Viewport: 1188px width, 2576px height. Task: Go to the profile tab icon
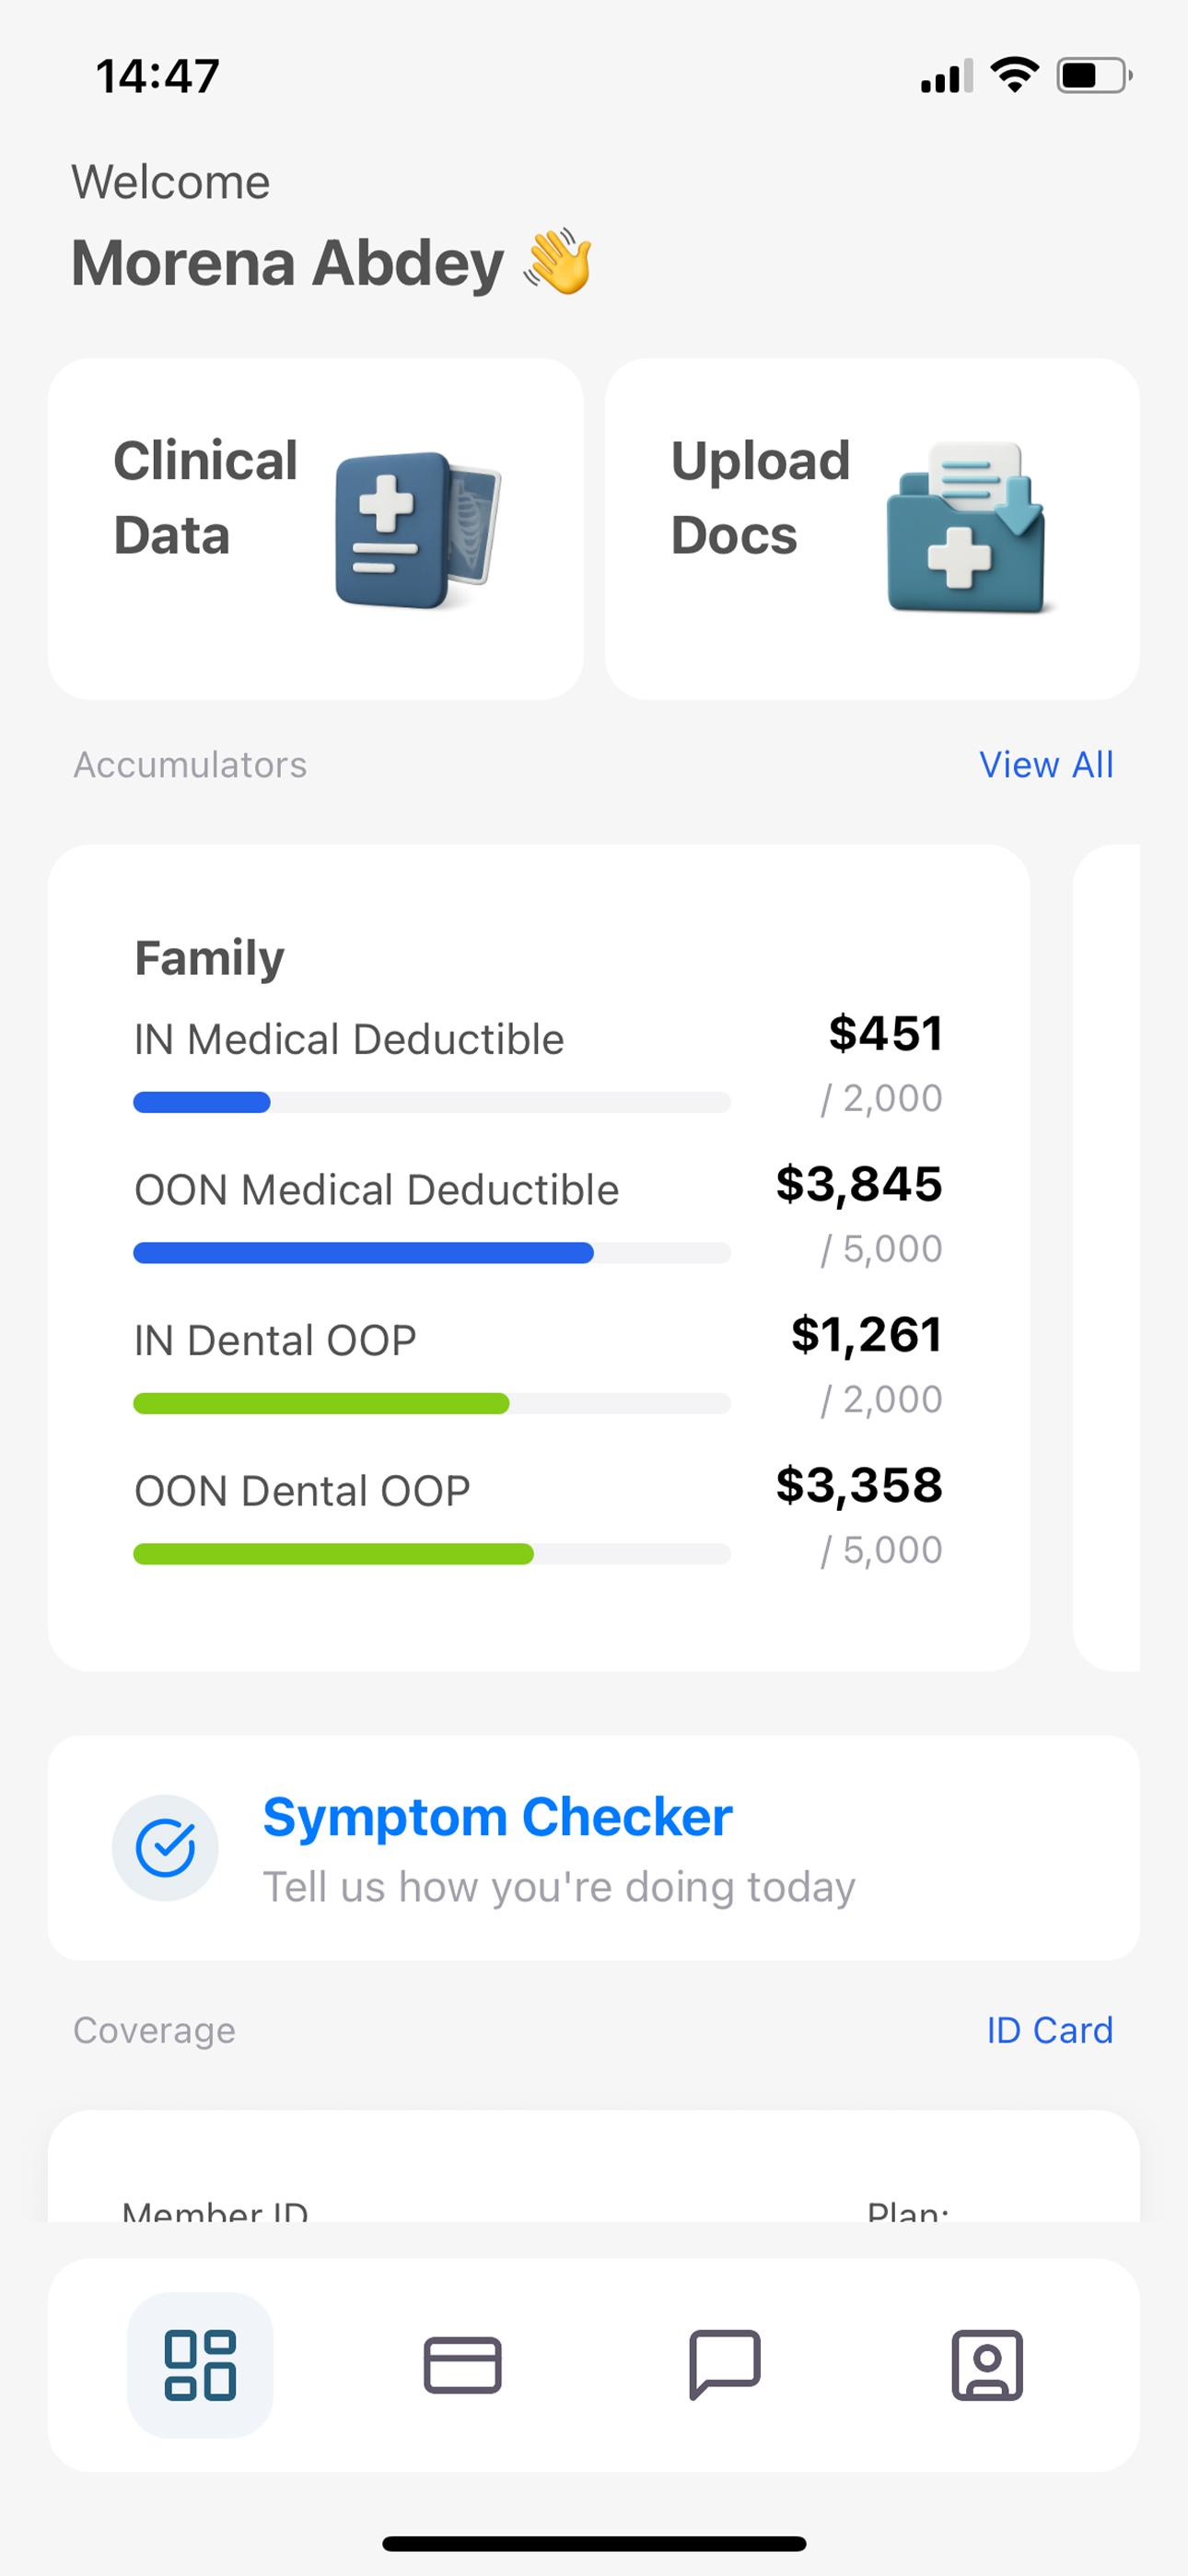[987, 2365]
